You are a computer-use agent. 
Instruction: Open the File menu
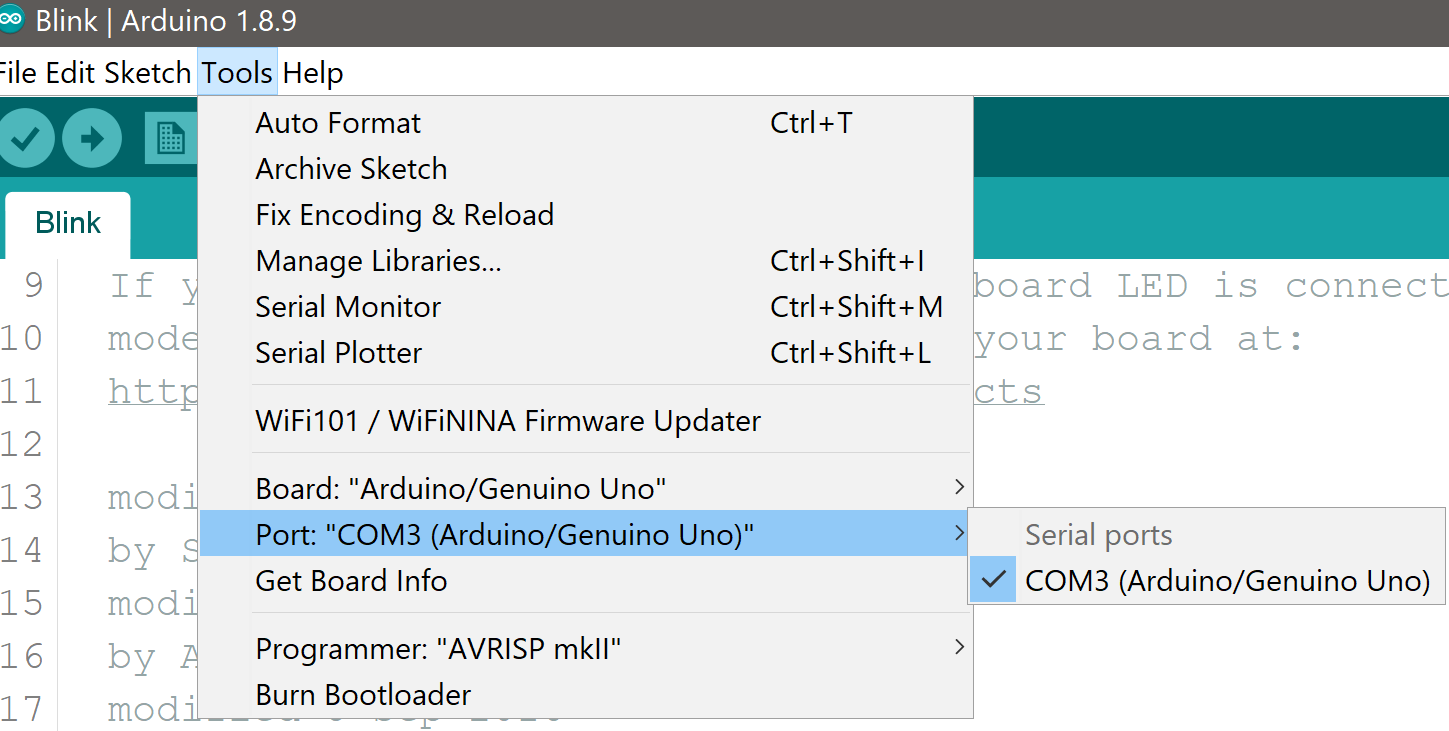18,73
